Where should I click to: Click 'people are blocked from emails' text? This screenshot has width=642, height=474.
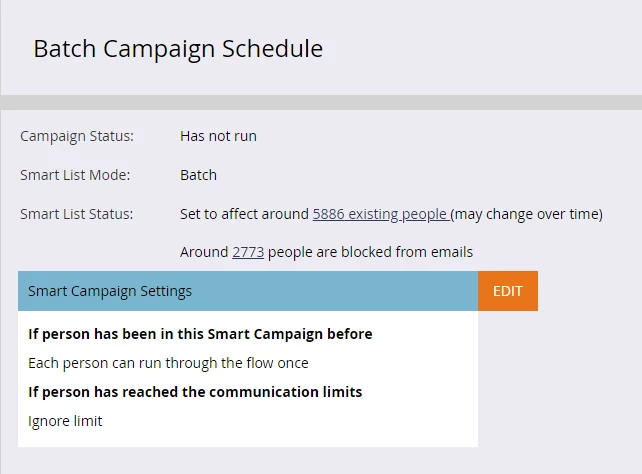click(x=370, y=252)
